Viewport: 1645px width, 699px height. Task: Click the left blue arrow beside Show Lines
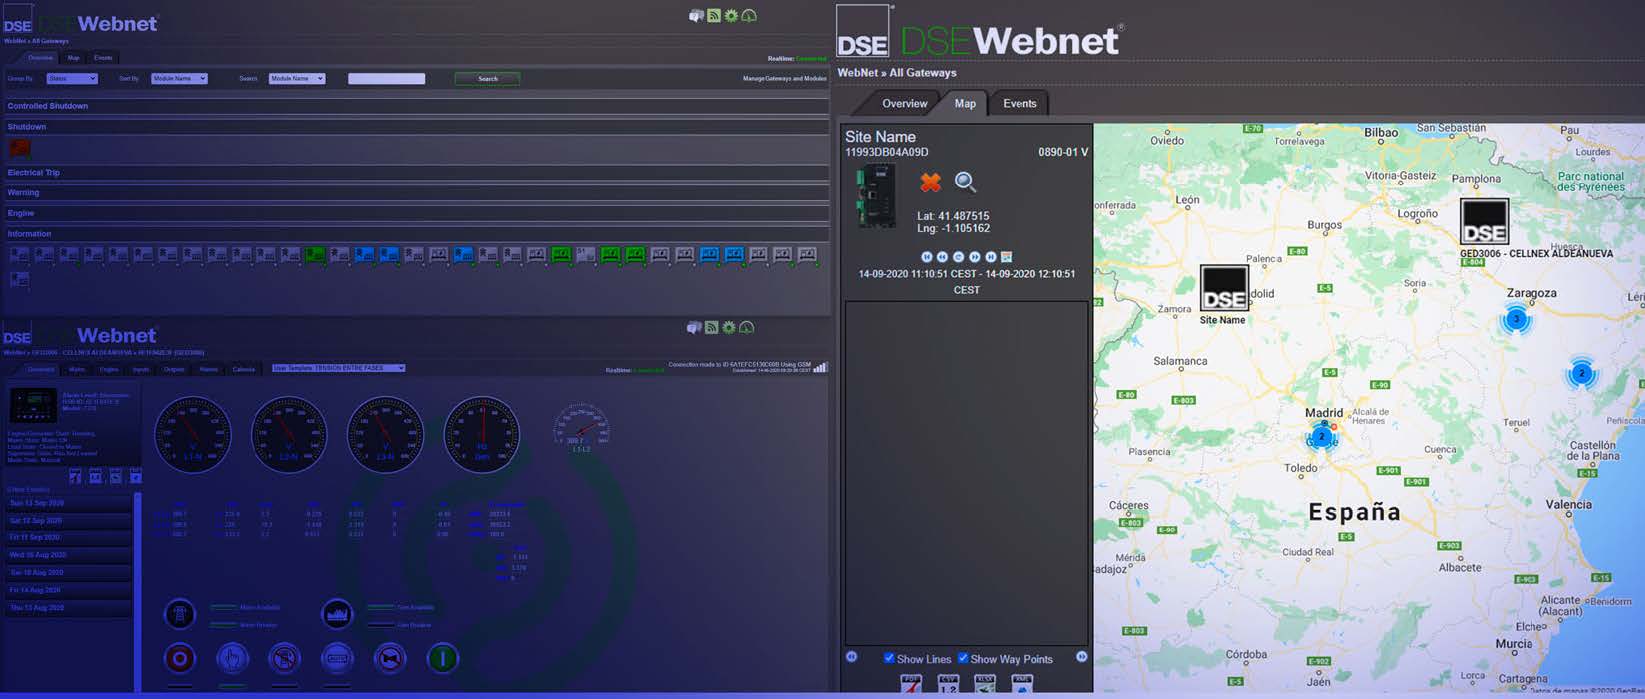pyautogui.click(x=852, y=657)
